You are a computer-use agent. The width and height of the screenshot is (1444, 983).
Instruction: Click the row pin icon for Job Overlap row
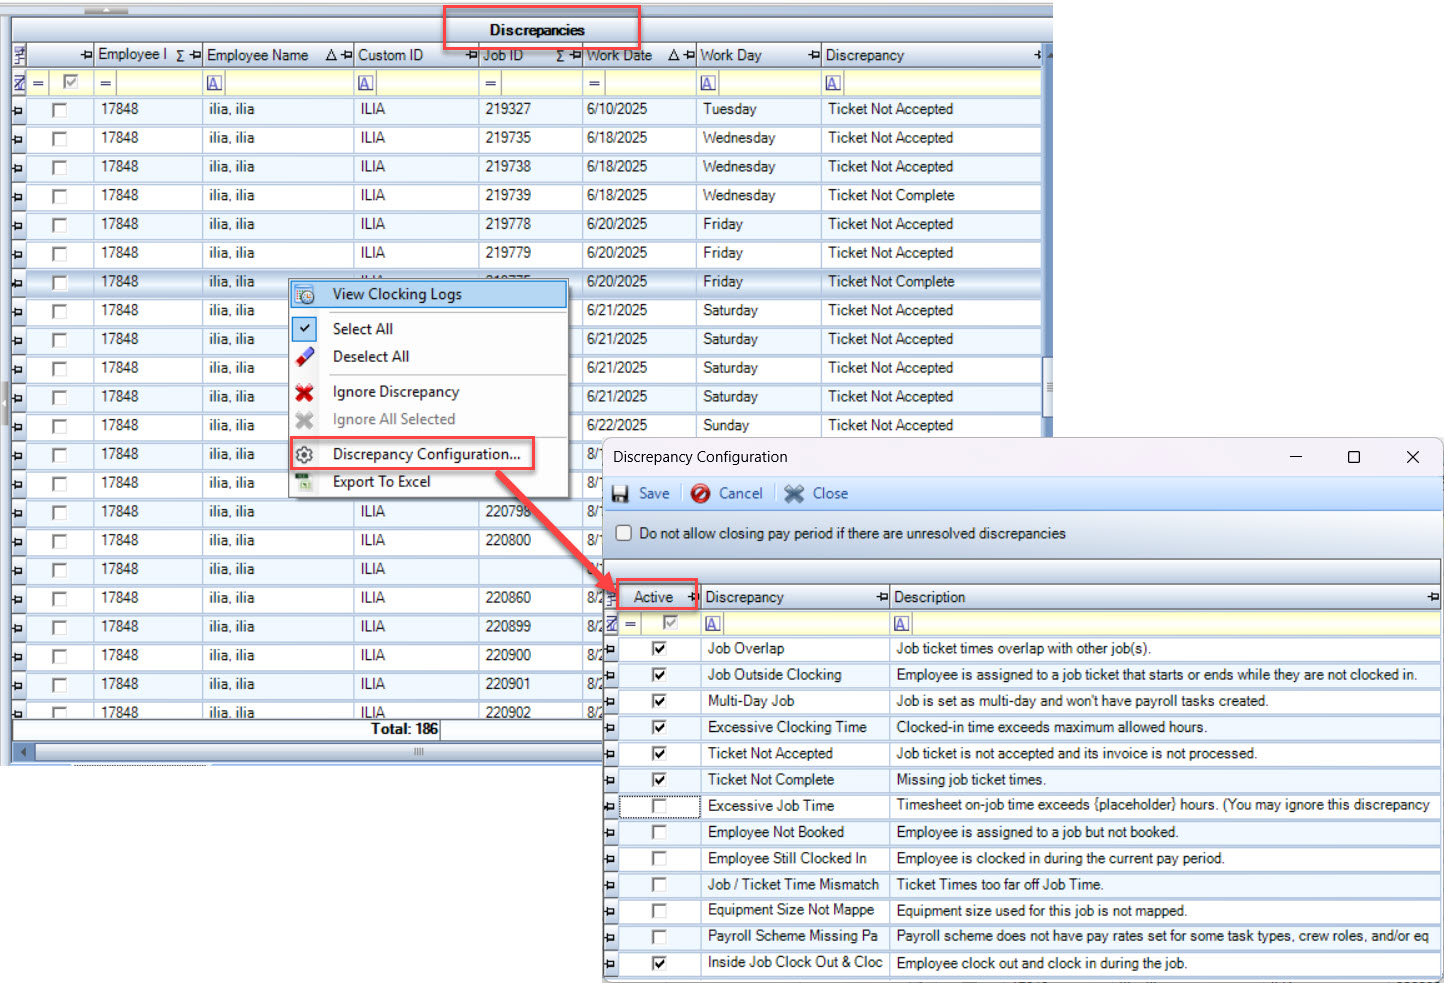pos(611,649)
